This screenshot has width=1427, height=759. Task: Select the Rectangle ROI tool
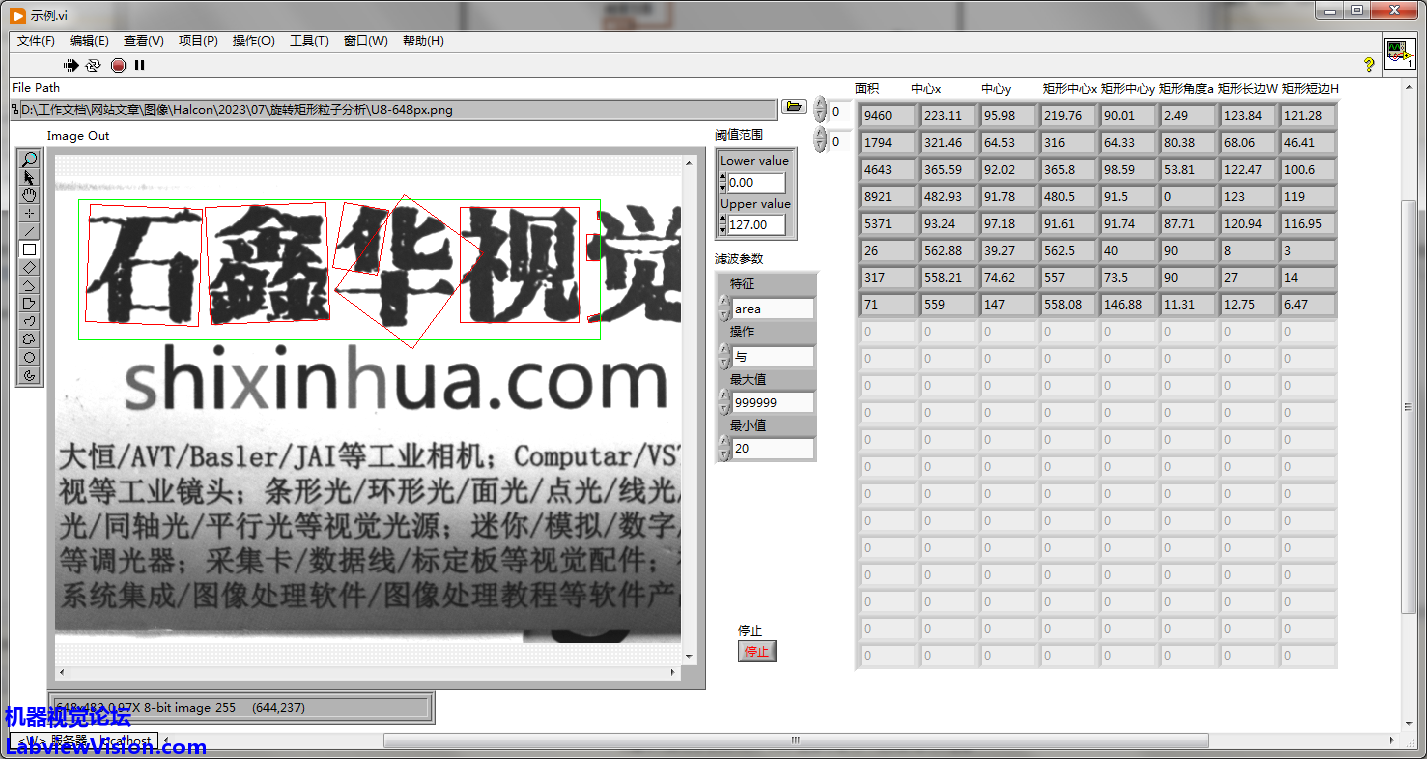pyautogui.click(x=30, y=249)
